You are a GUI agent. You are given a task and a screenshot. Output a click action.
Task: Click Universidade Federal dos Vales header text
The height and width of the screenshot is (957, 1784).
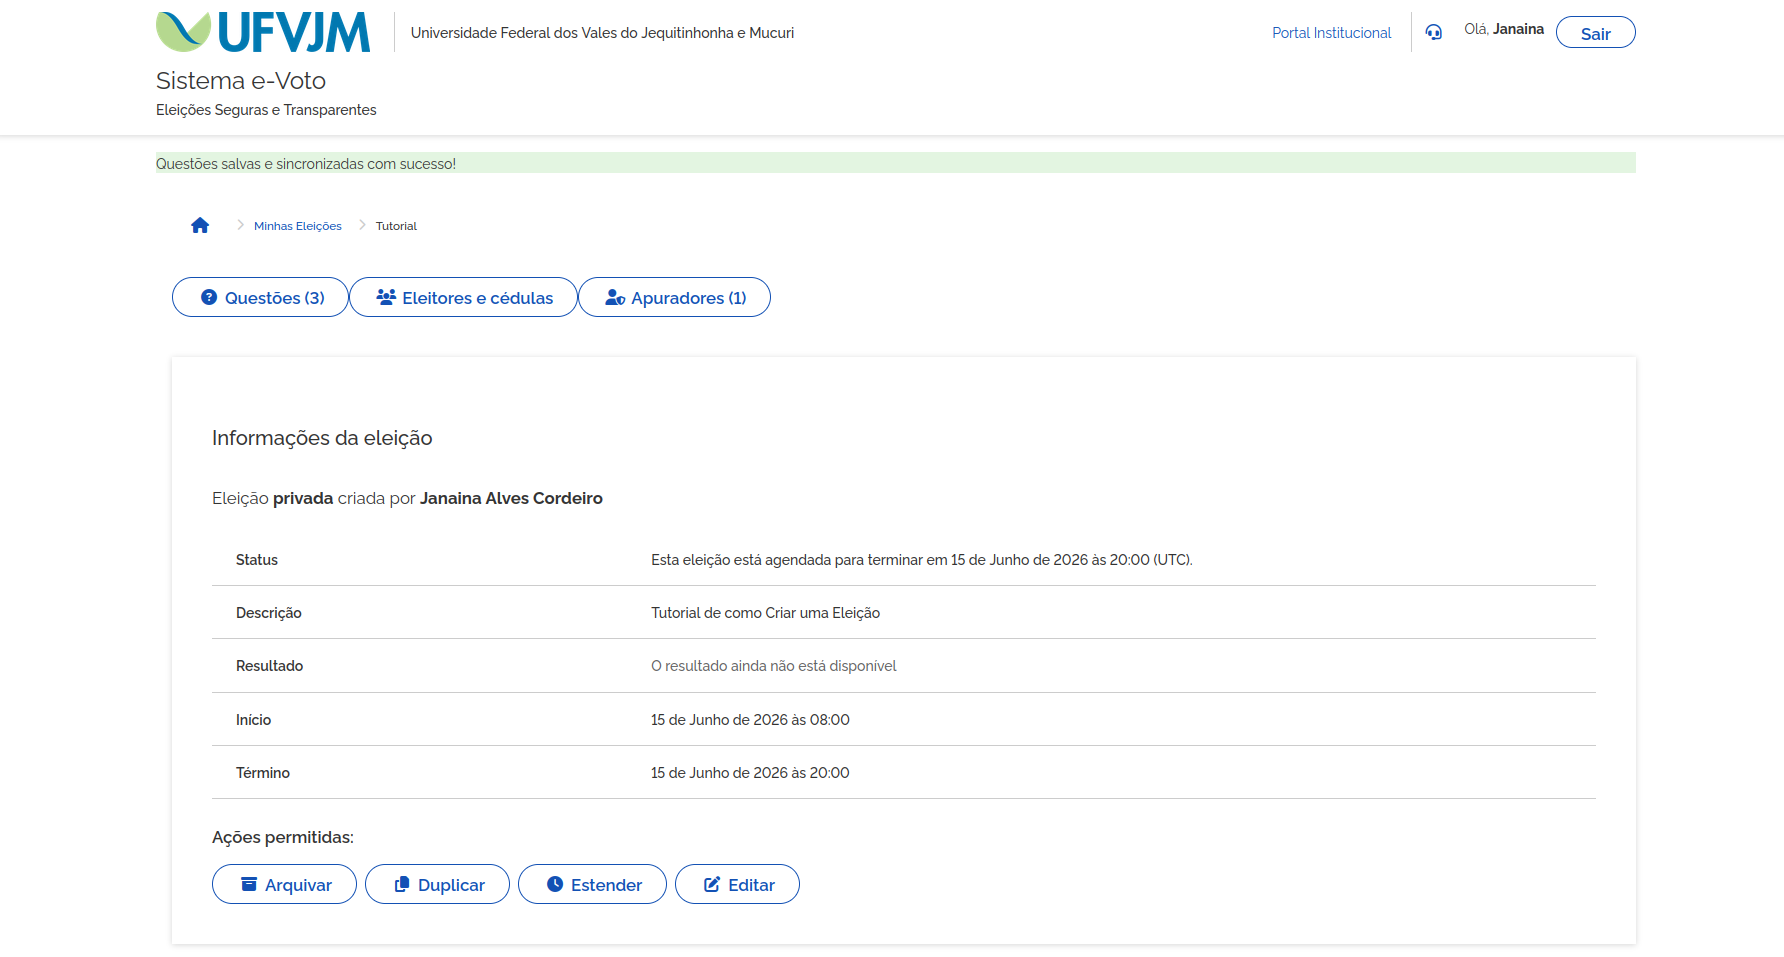tap(602, 33)
